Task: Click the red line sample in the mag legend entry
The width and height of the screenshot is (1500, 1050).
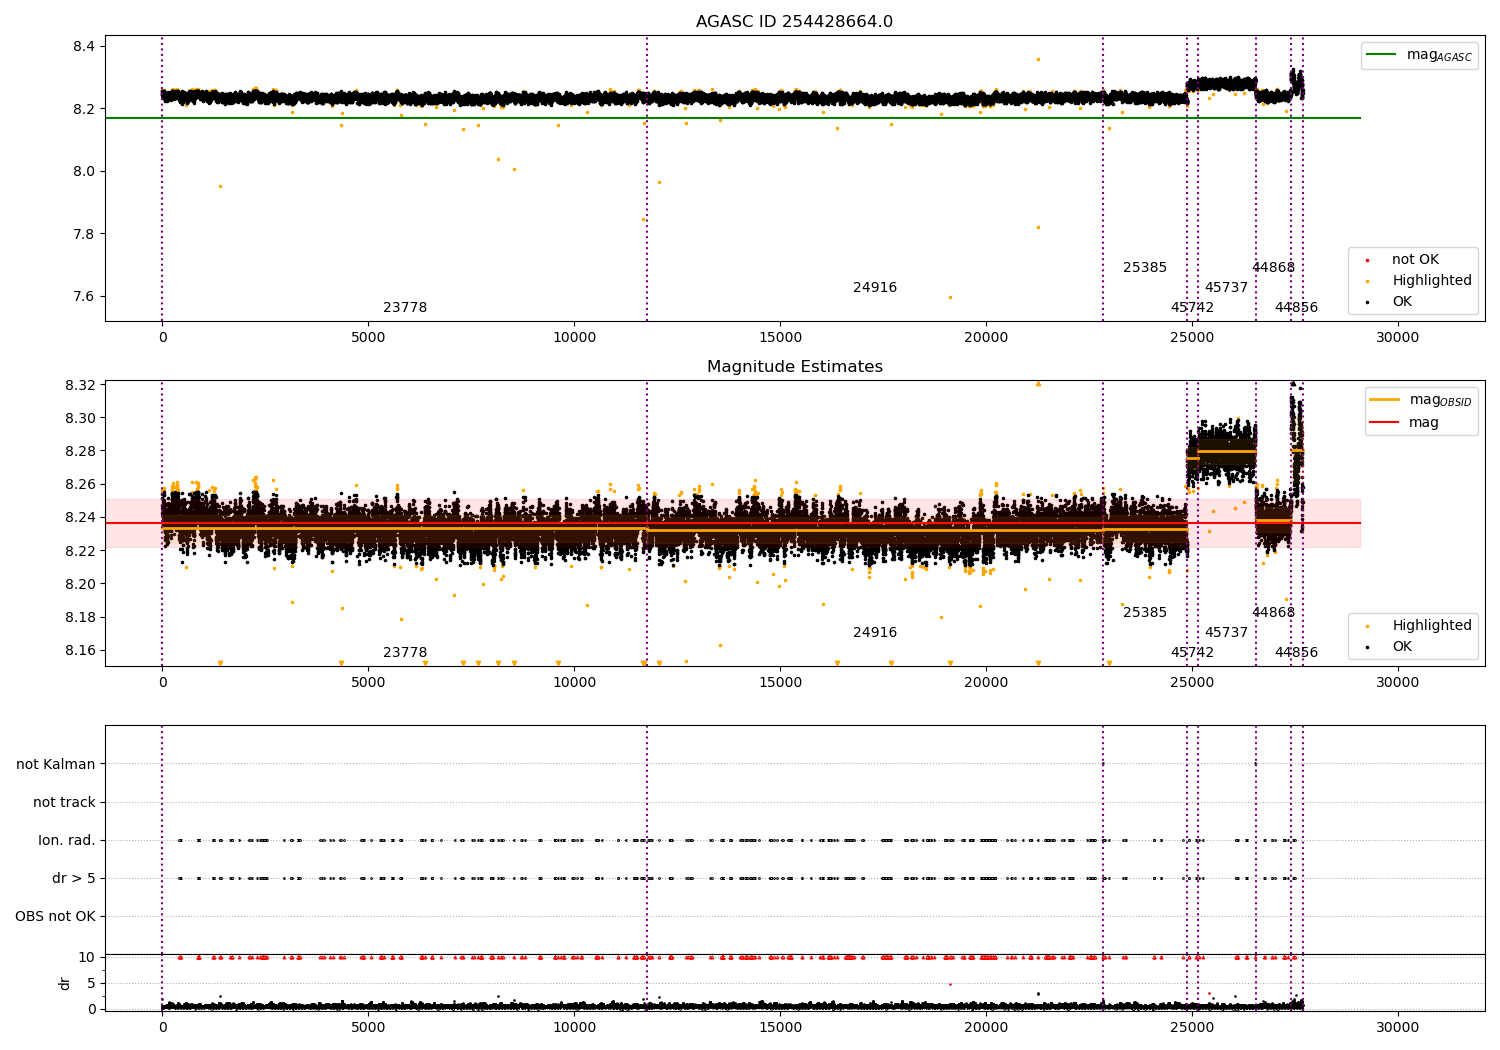Action: [x=1384, y=422]
